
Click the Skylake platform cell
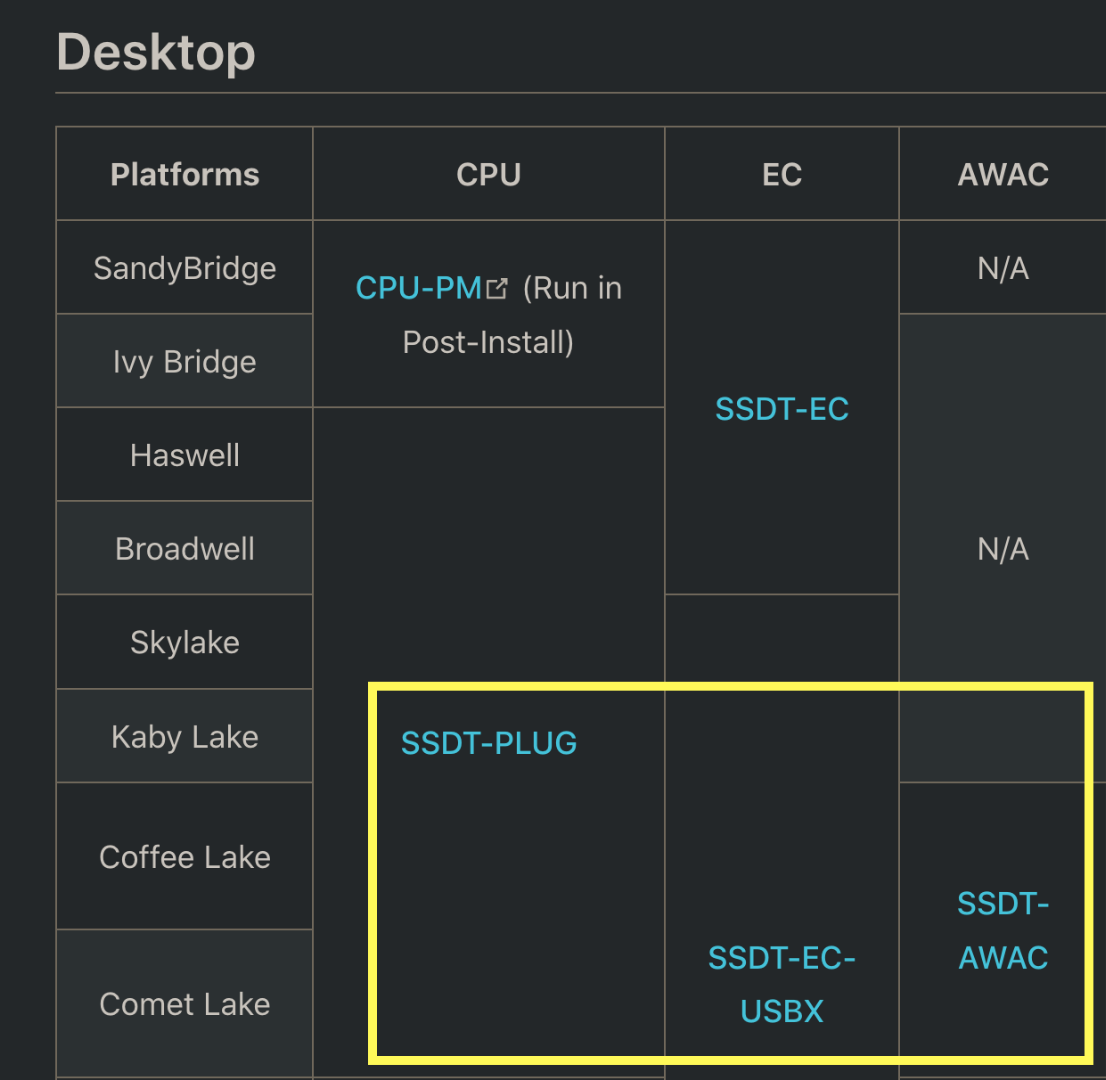[185, 642]
